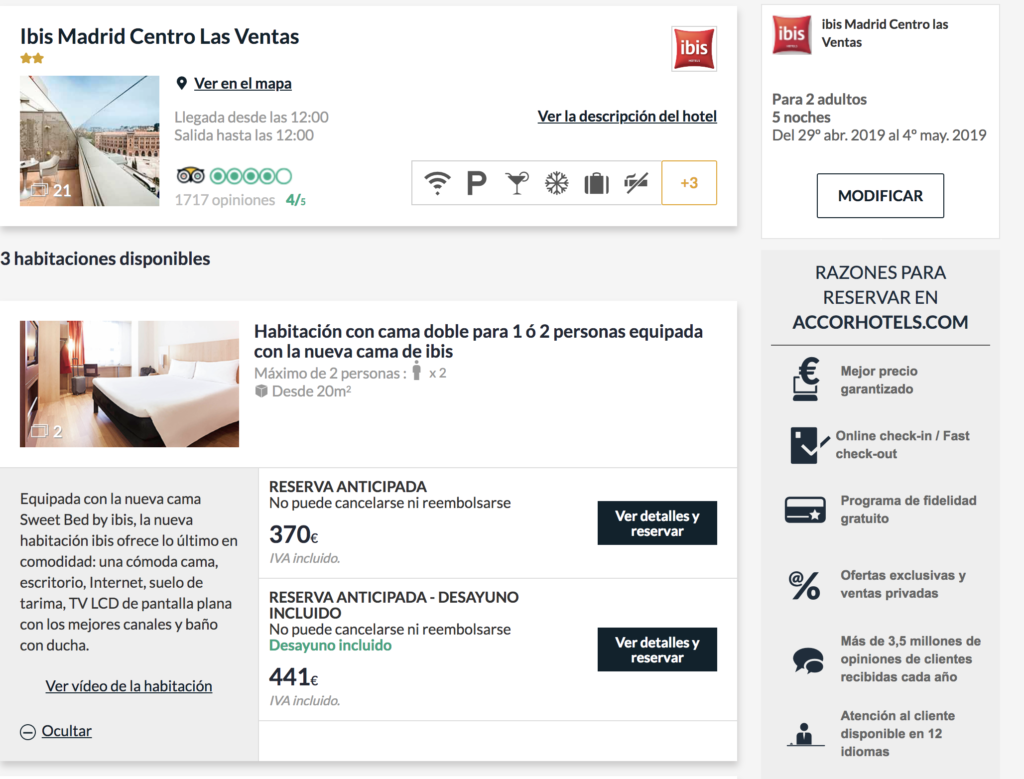Click the customer reviews speech bubble icon
Viewport: 1024px width, 779px height.
point(808,660)
